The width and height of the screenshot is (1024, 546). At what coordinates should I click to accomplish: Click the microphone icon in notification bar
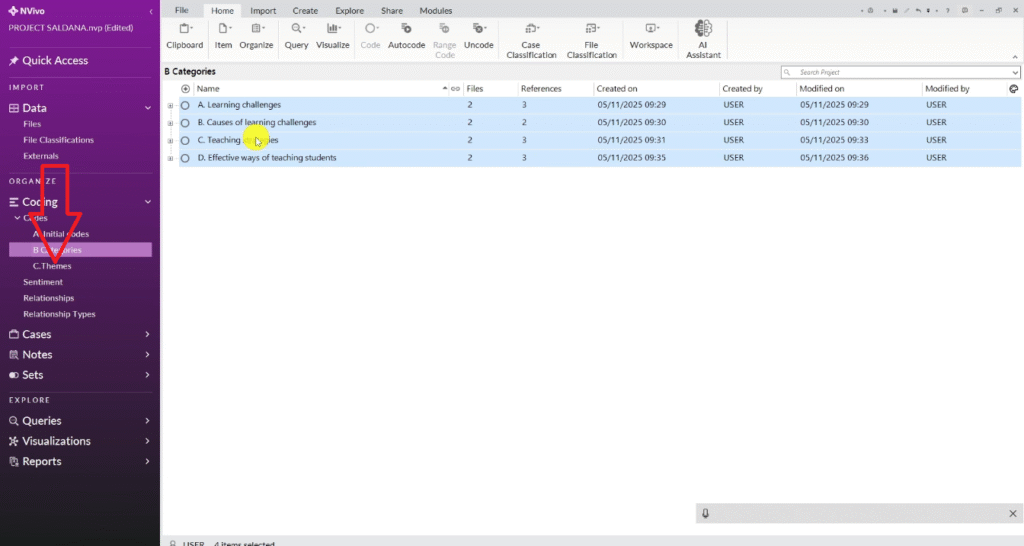coord(706,513)
